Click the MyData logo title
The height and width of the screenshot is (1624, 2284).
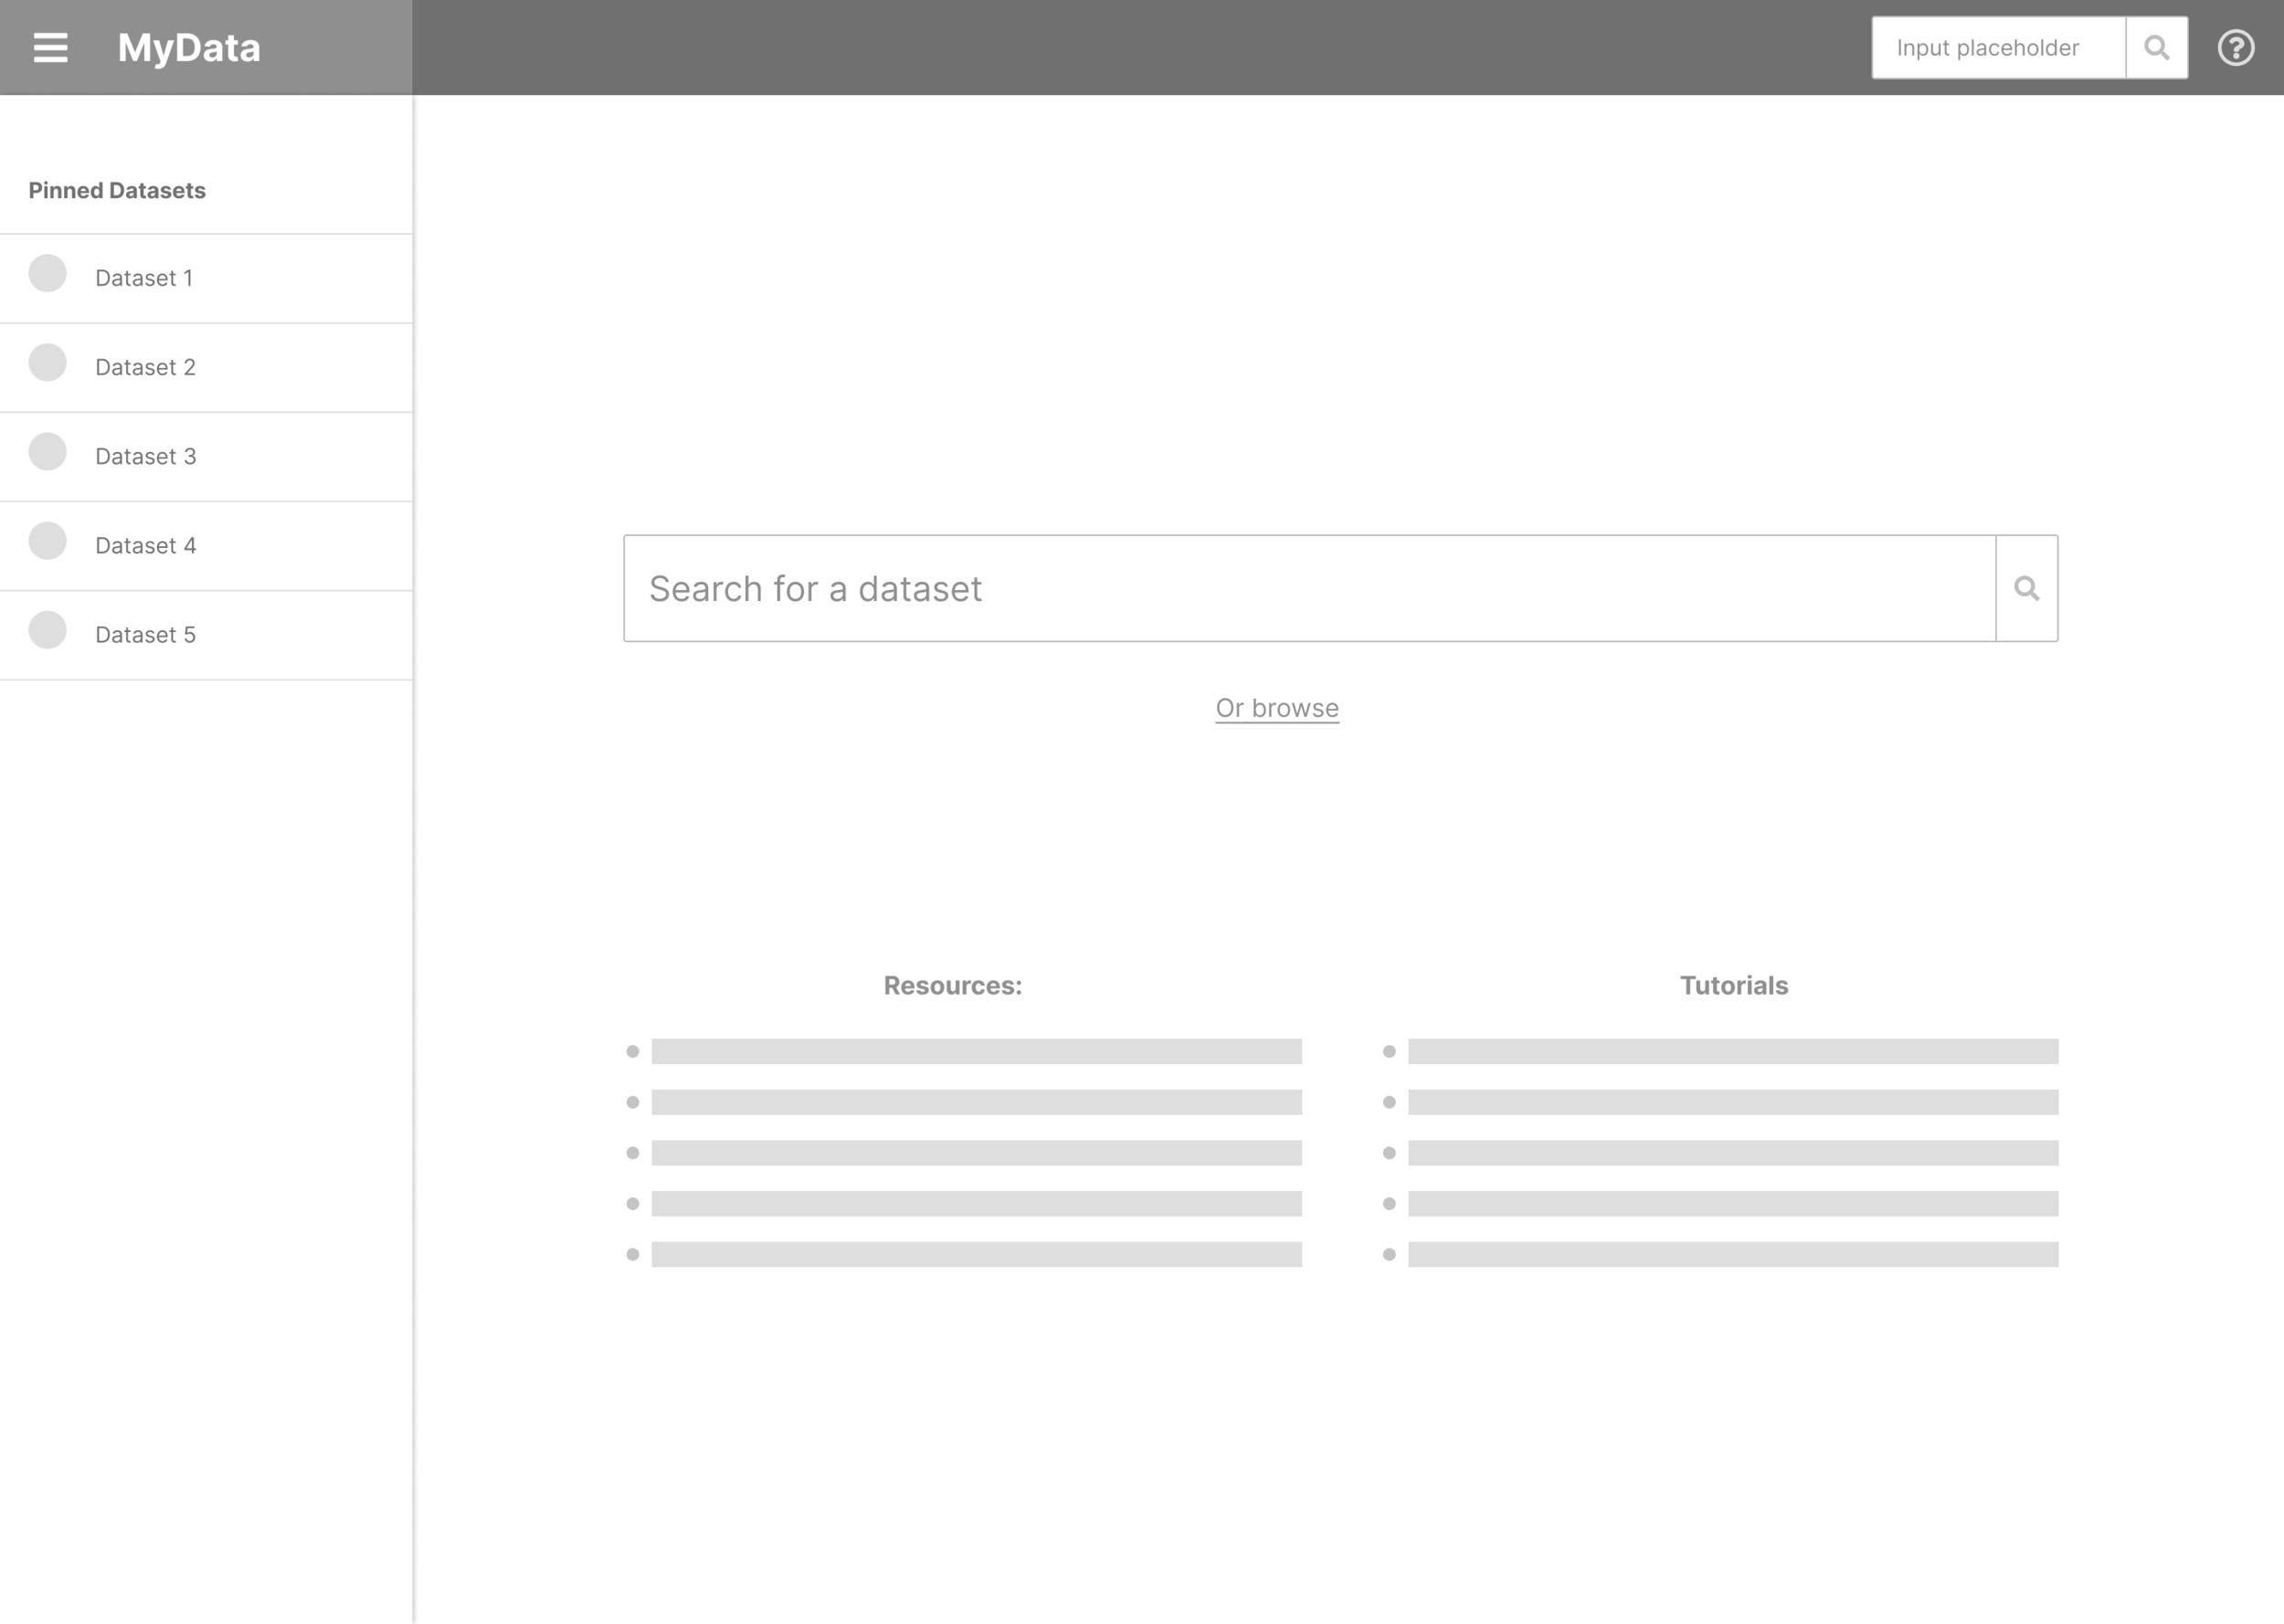189,47
